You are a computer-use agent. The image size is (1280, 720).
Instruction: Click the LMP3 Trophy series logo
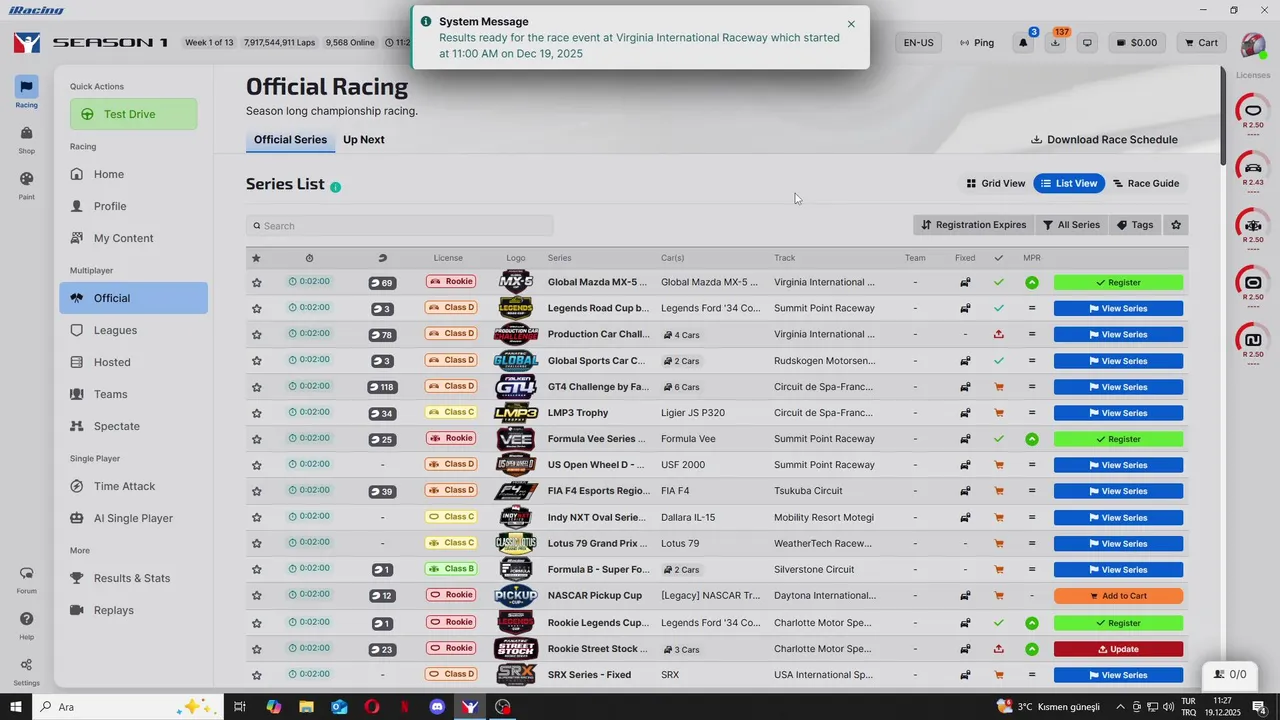[x=516, y=412]
